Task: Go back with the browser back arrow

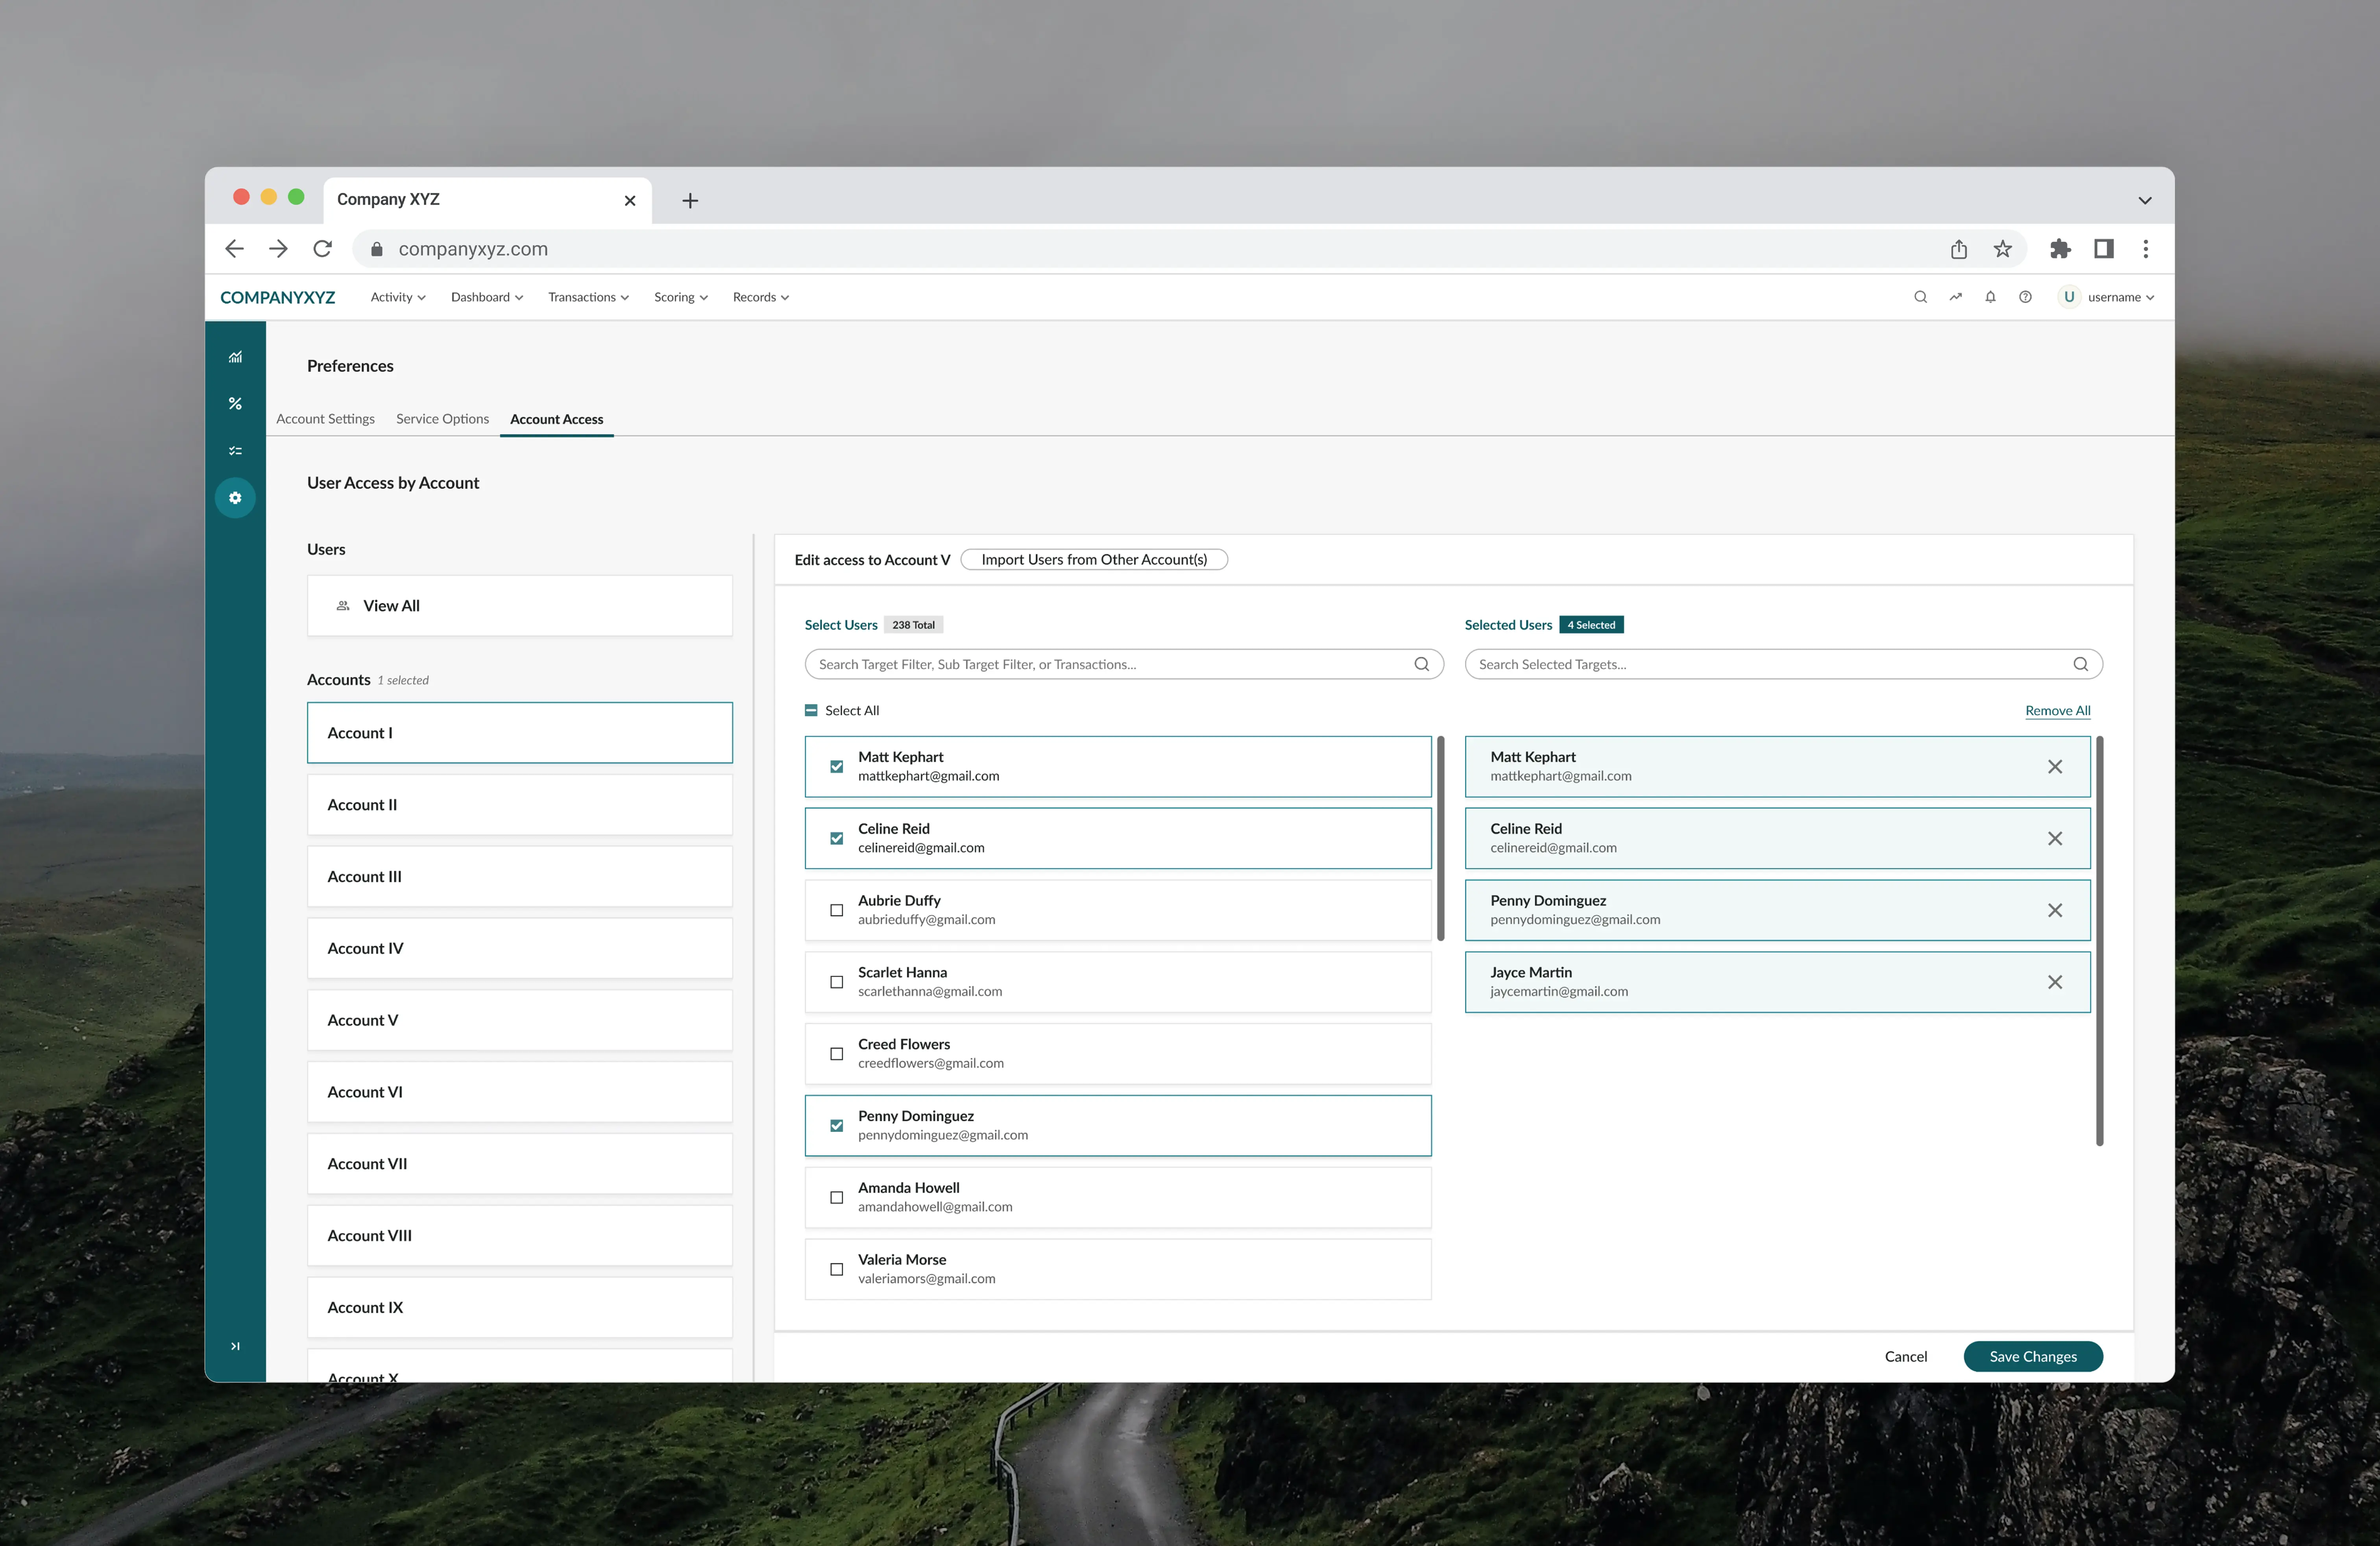Action: pos(234,249)
